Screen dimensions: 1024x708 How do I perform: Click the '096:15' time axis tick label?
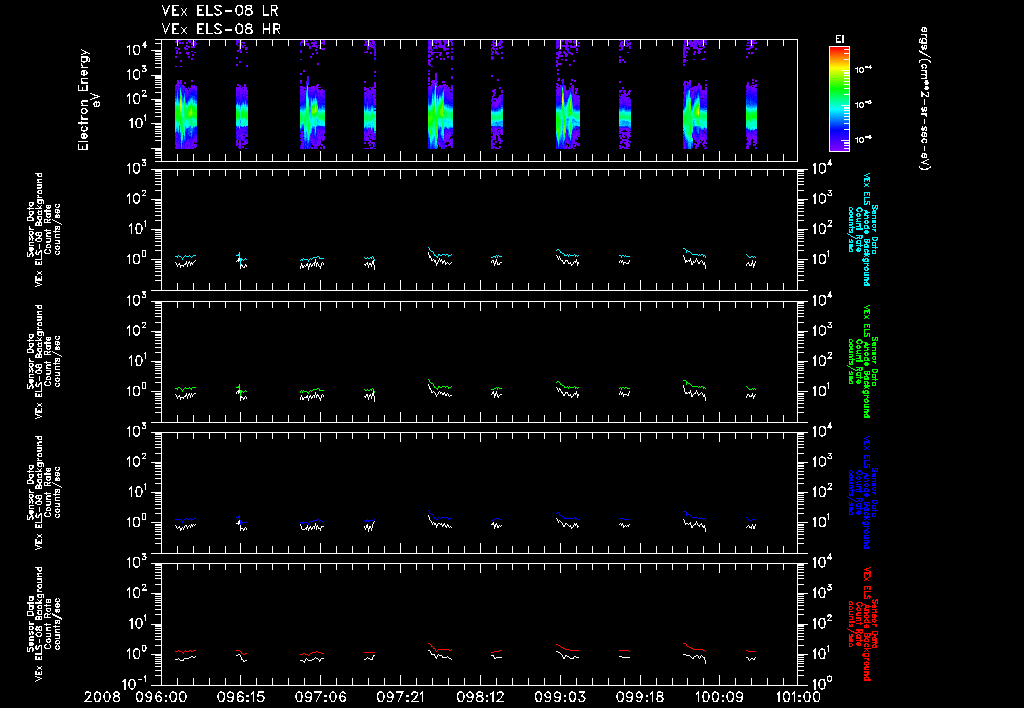click(x=240, y=698)
